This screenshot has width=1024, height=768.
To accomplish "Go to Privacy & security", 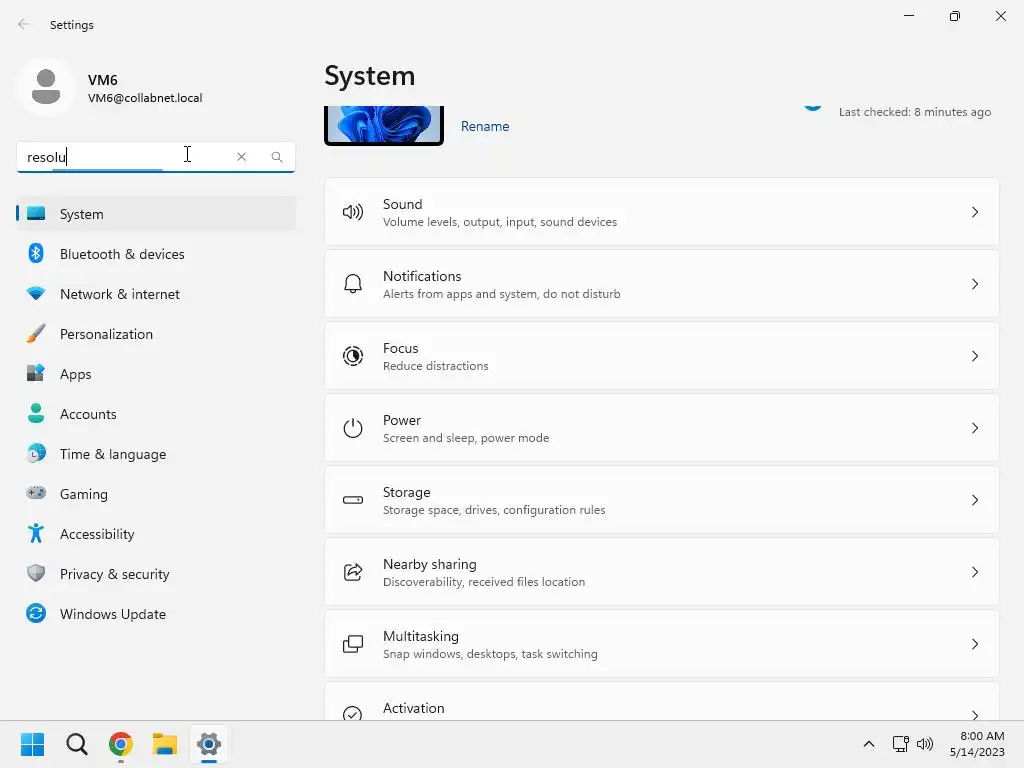I will [x=156, y=574].
